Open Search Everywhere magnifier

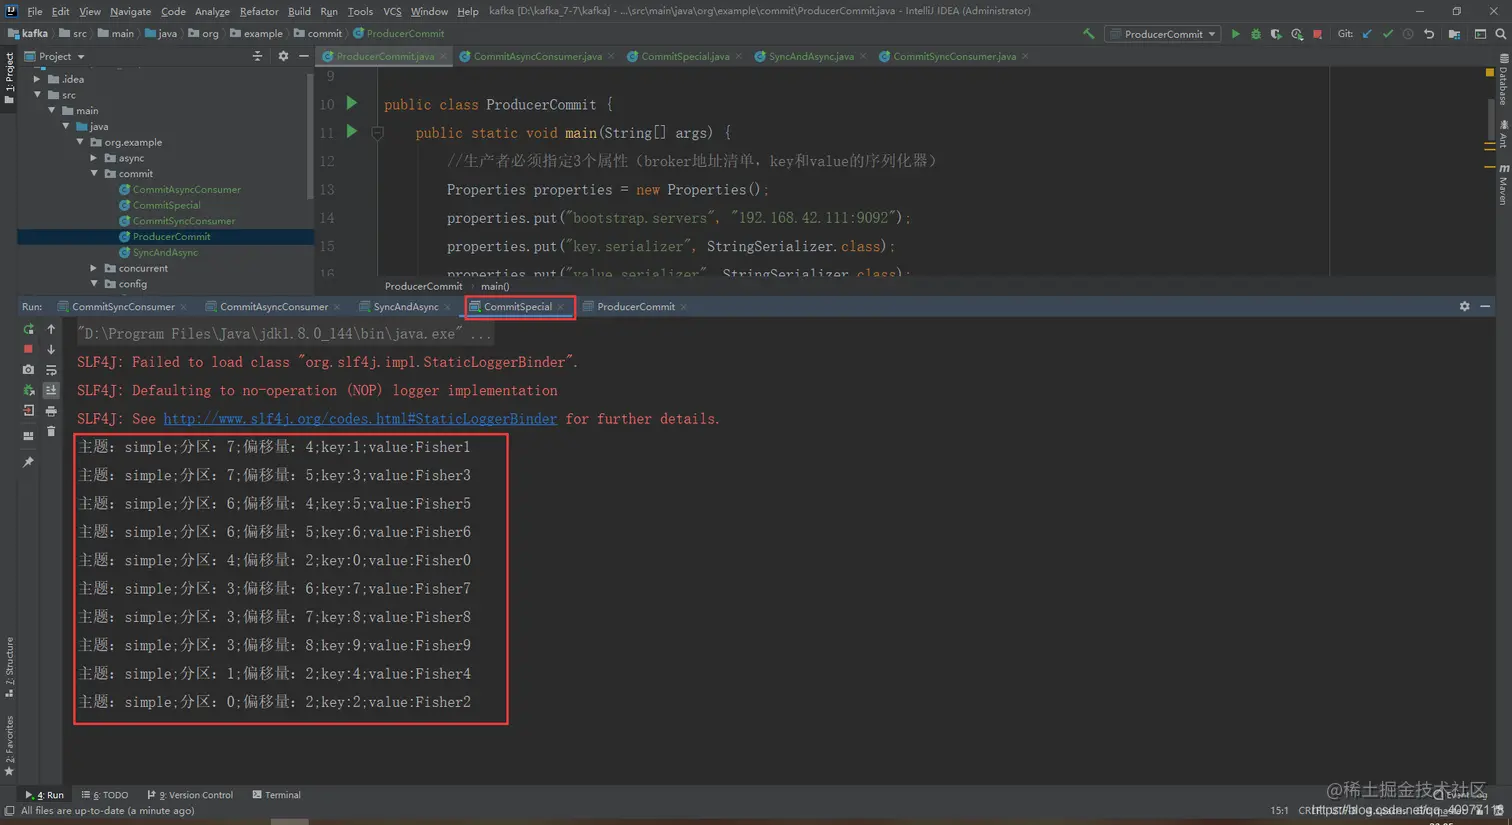pyautogui.click(x=1501, y=34)
